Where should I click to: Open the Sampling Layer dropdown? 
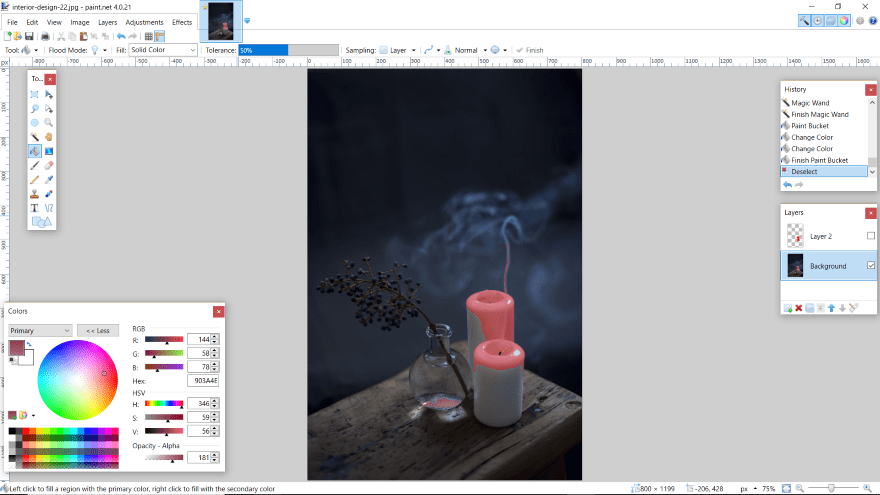pos(397,50)
